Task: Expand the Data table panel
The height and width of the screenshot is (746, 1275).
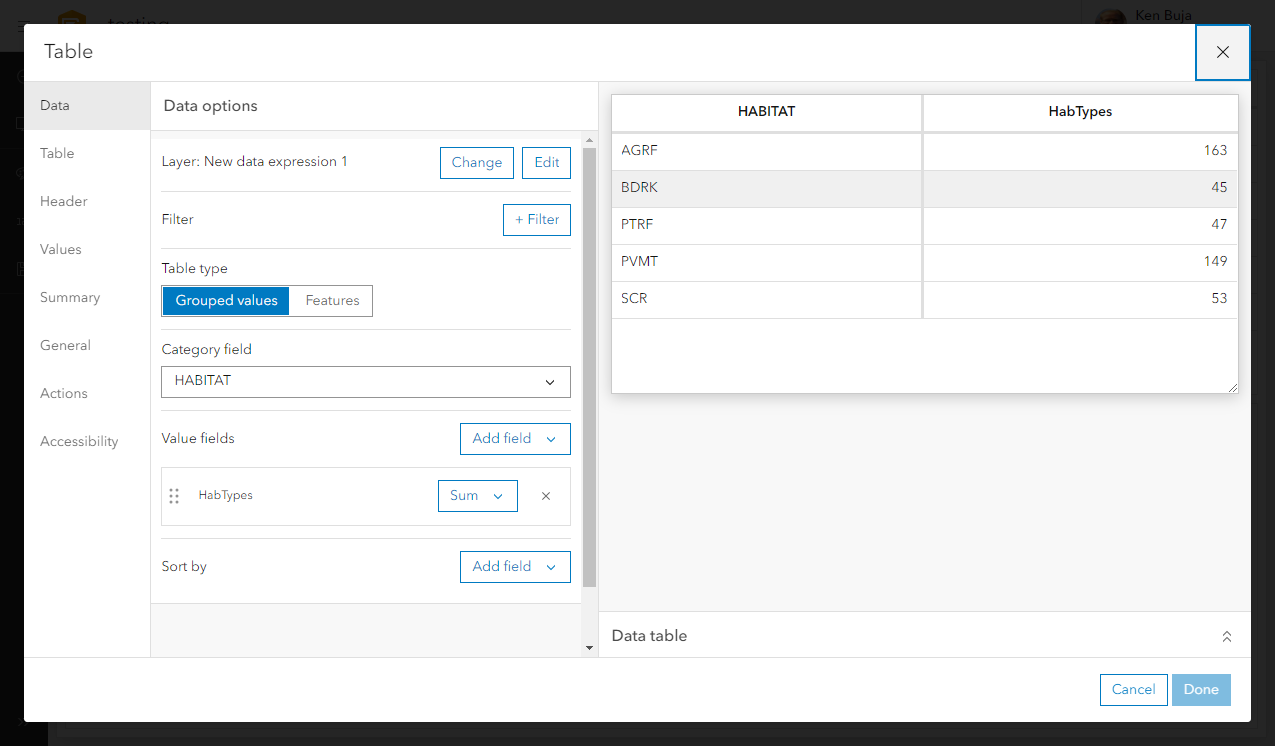Action: 1227,636
